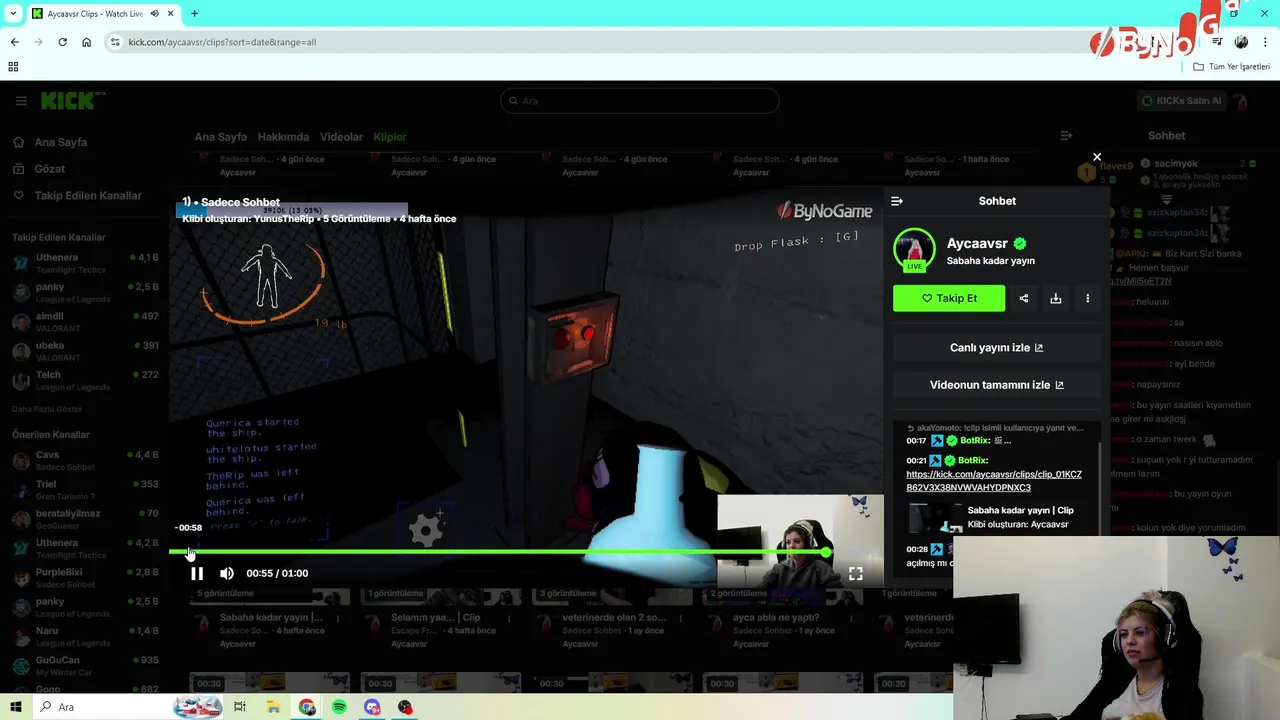This screenshot has width=1280, height=720.
Task: Open Triel Gran Turismo channel
Action: coord(85,490)
